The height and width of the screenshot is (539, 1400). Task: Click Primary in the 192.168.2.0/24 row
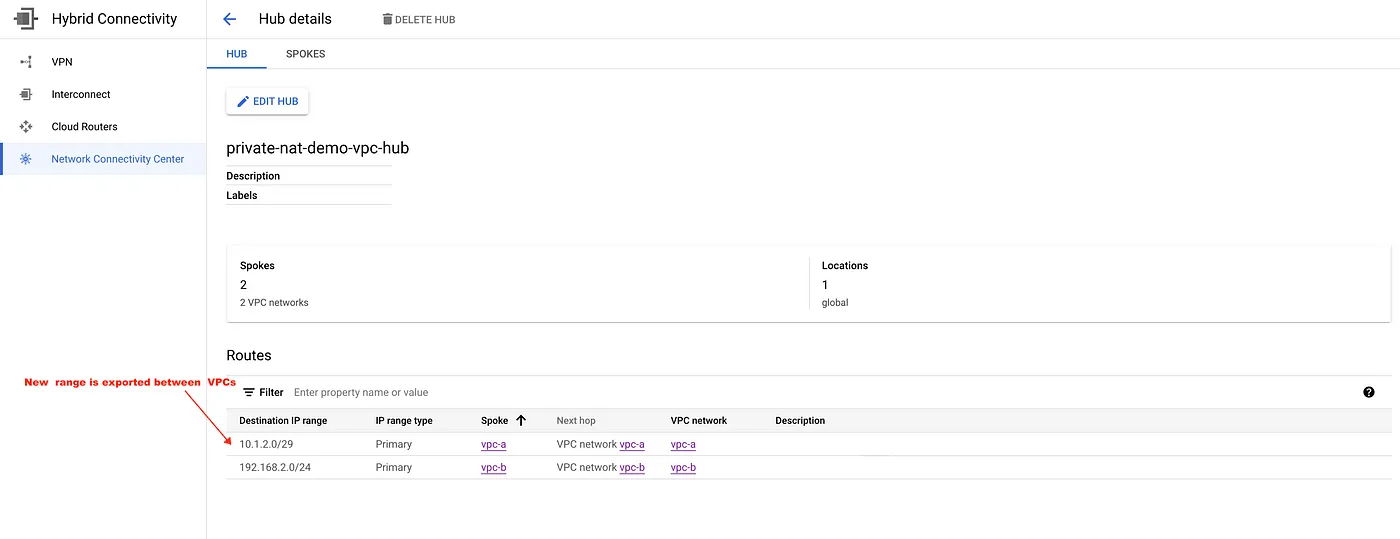coord(393,467)
